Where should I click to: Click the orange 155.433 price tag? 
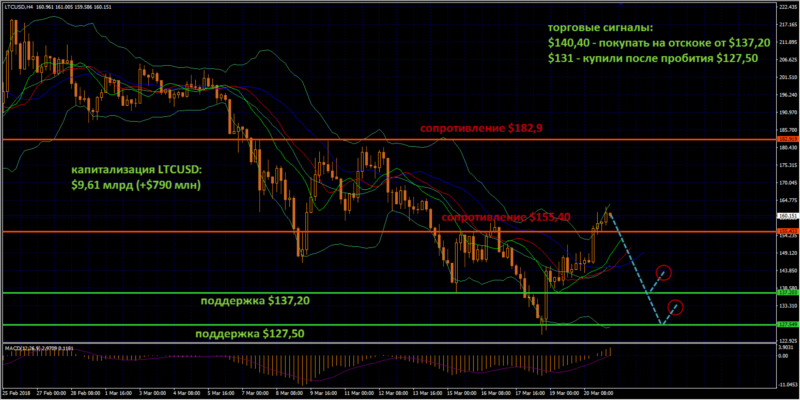(x=786, y=231)
